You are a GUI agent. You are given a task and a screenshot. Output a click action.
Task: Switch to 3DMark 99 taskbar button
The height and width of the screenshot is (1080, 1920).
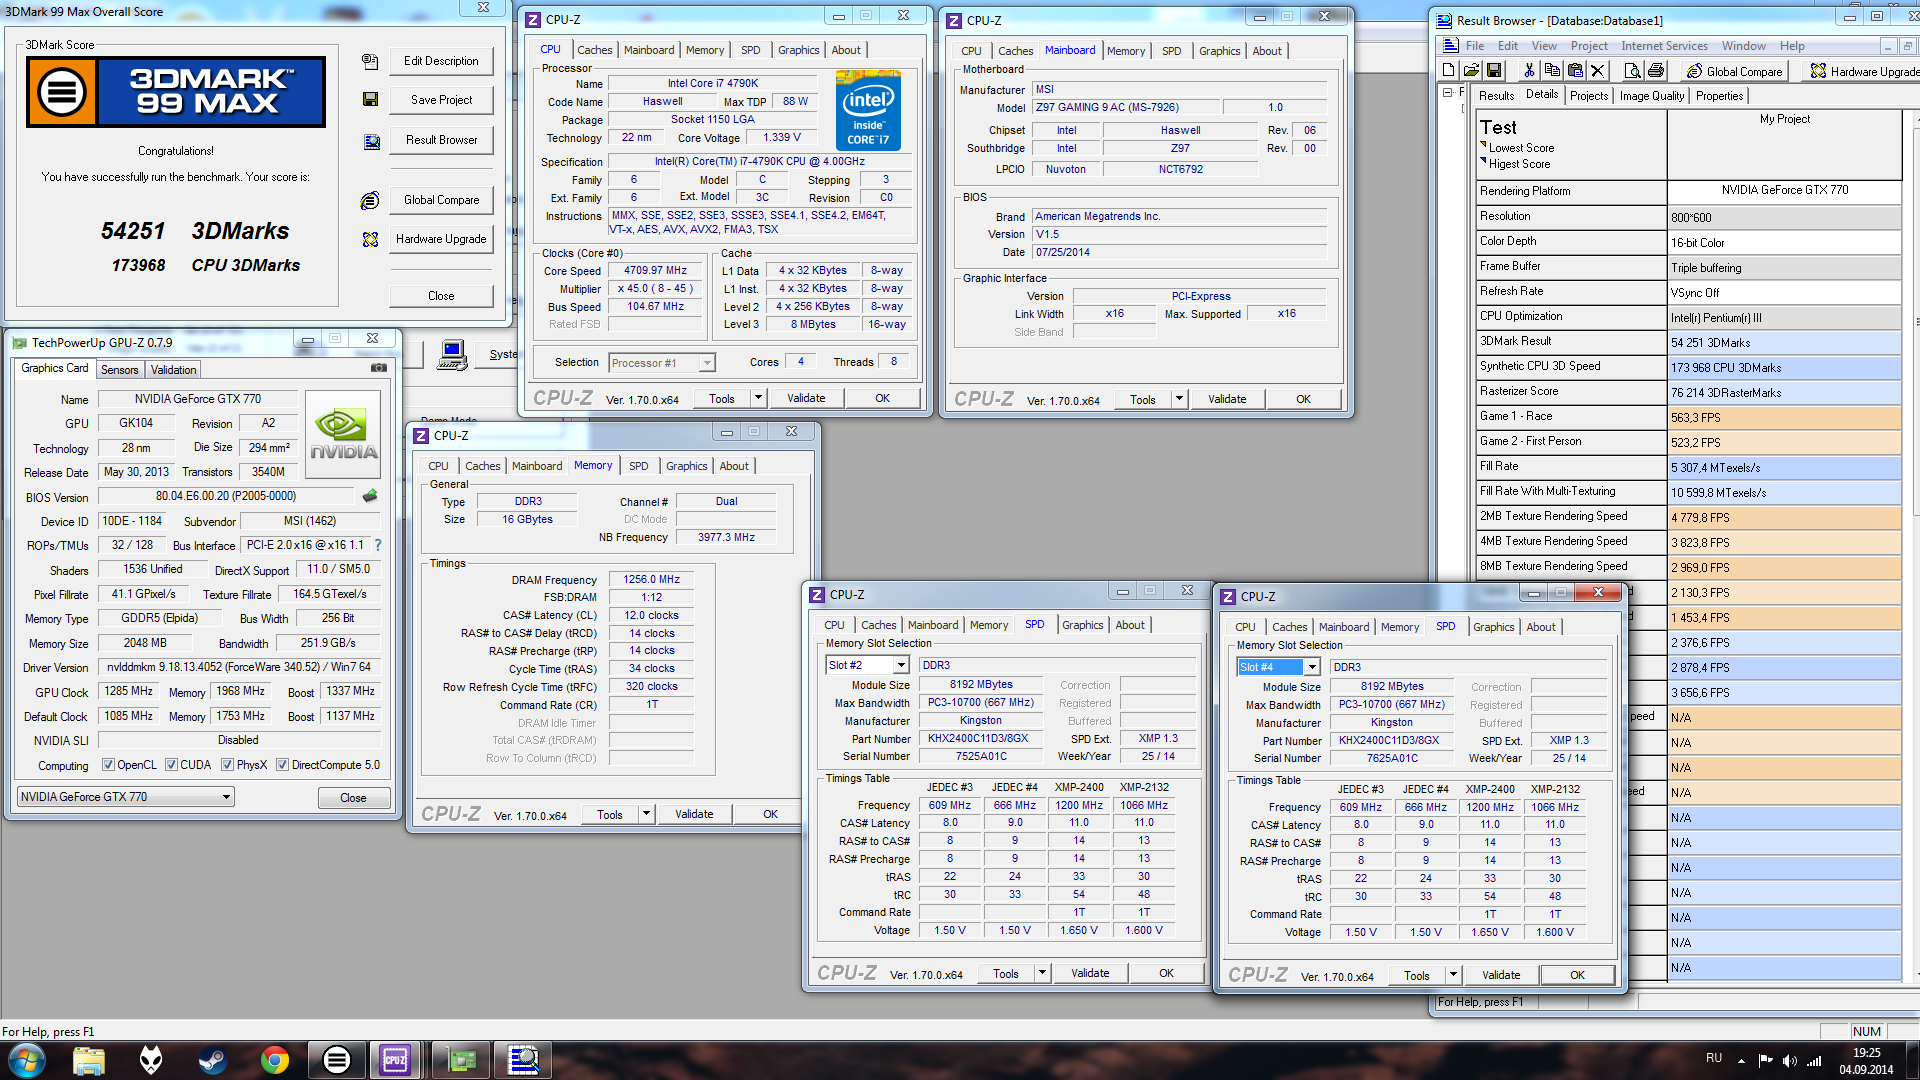coord(336,1060)
